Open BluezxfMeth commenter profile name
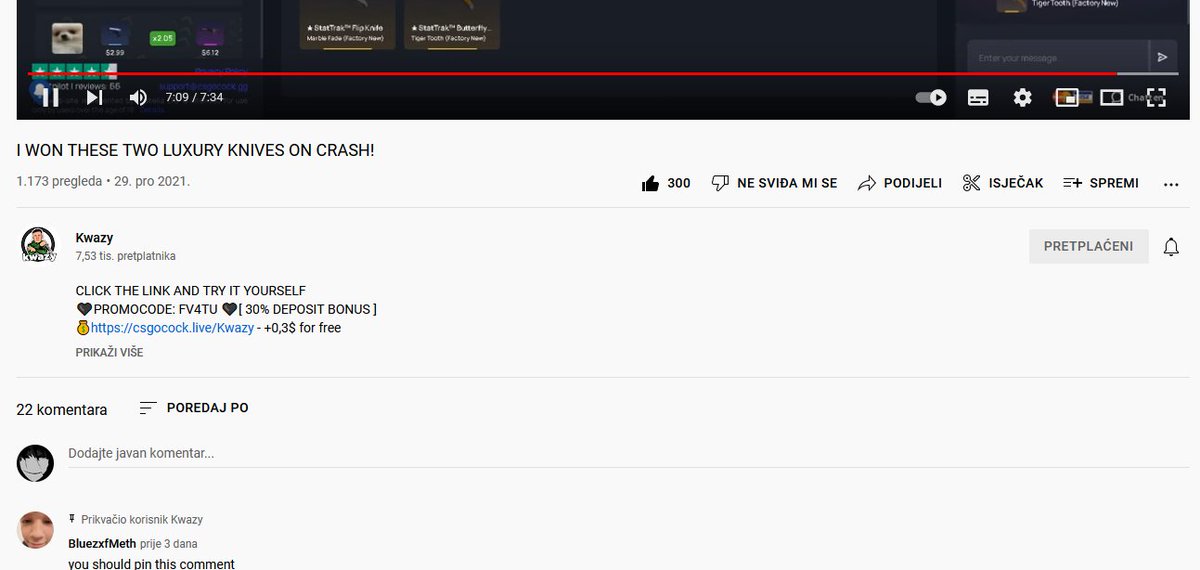1200x570 pixels. tap(103, 544)
